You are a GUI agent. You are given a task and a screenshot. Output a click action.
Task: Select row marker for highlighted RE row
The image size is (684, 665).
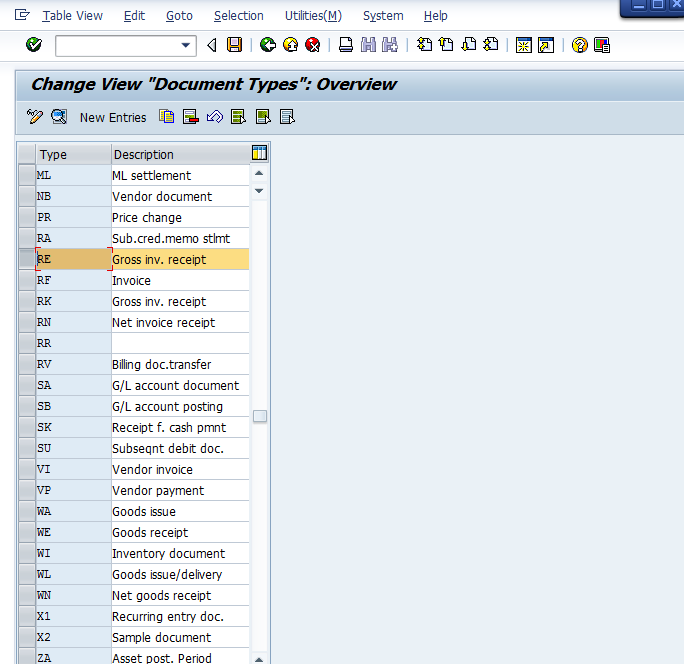pos(27,259)
